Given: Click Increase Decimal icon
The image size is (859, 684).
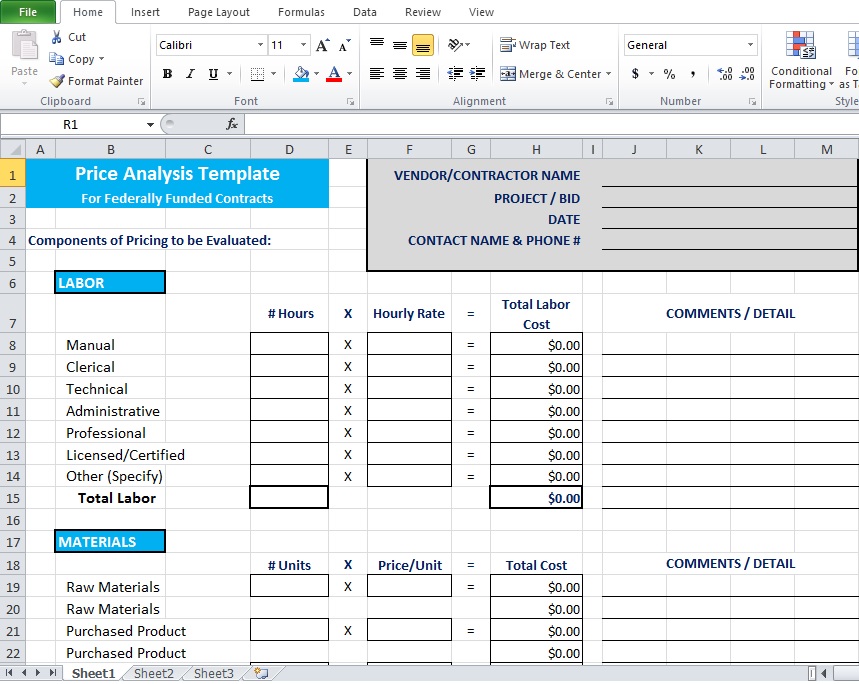Looking at the screenshot, I should (x=725, y=73).
